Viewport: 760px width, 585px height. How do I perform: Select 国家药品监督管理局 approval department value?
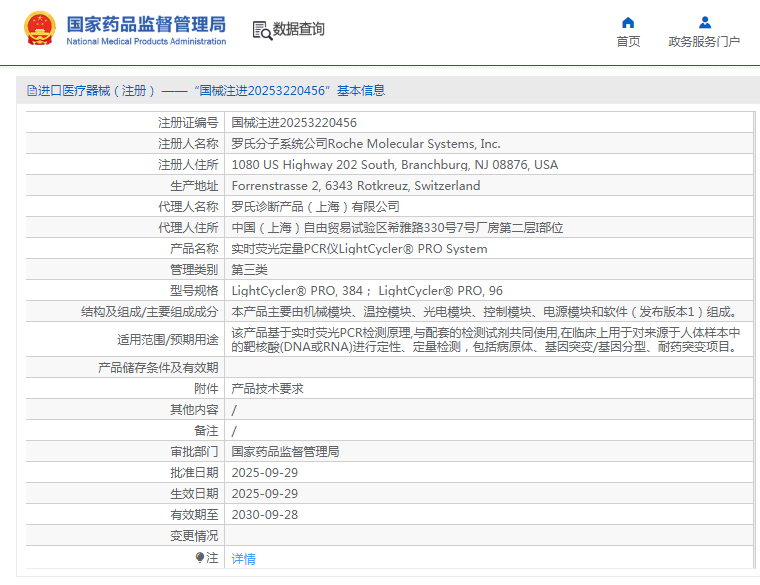pos(285,452)
